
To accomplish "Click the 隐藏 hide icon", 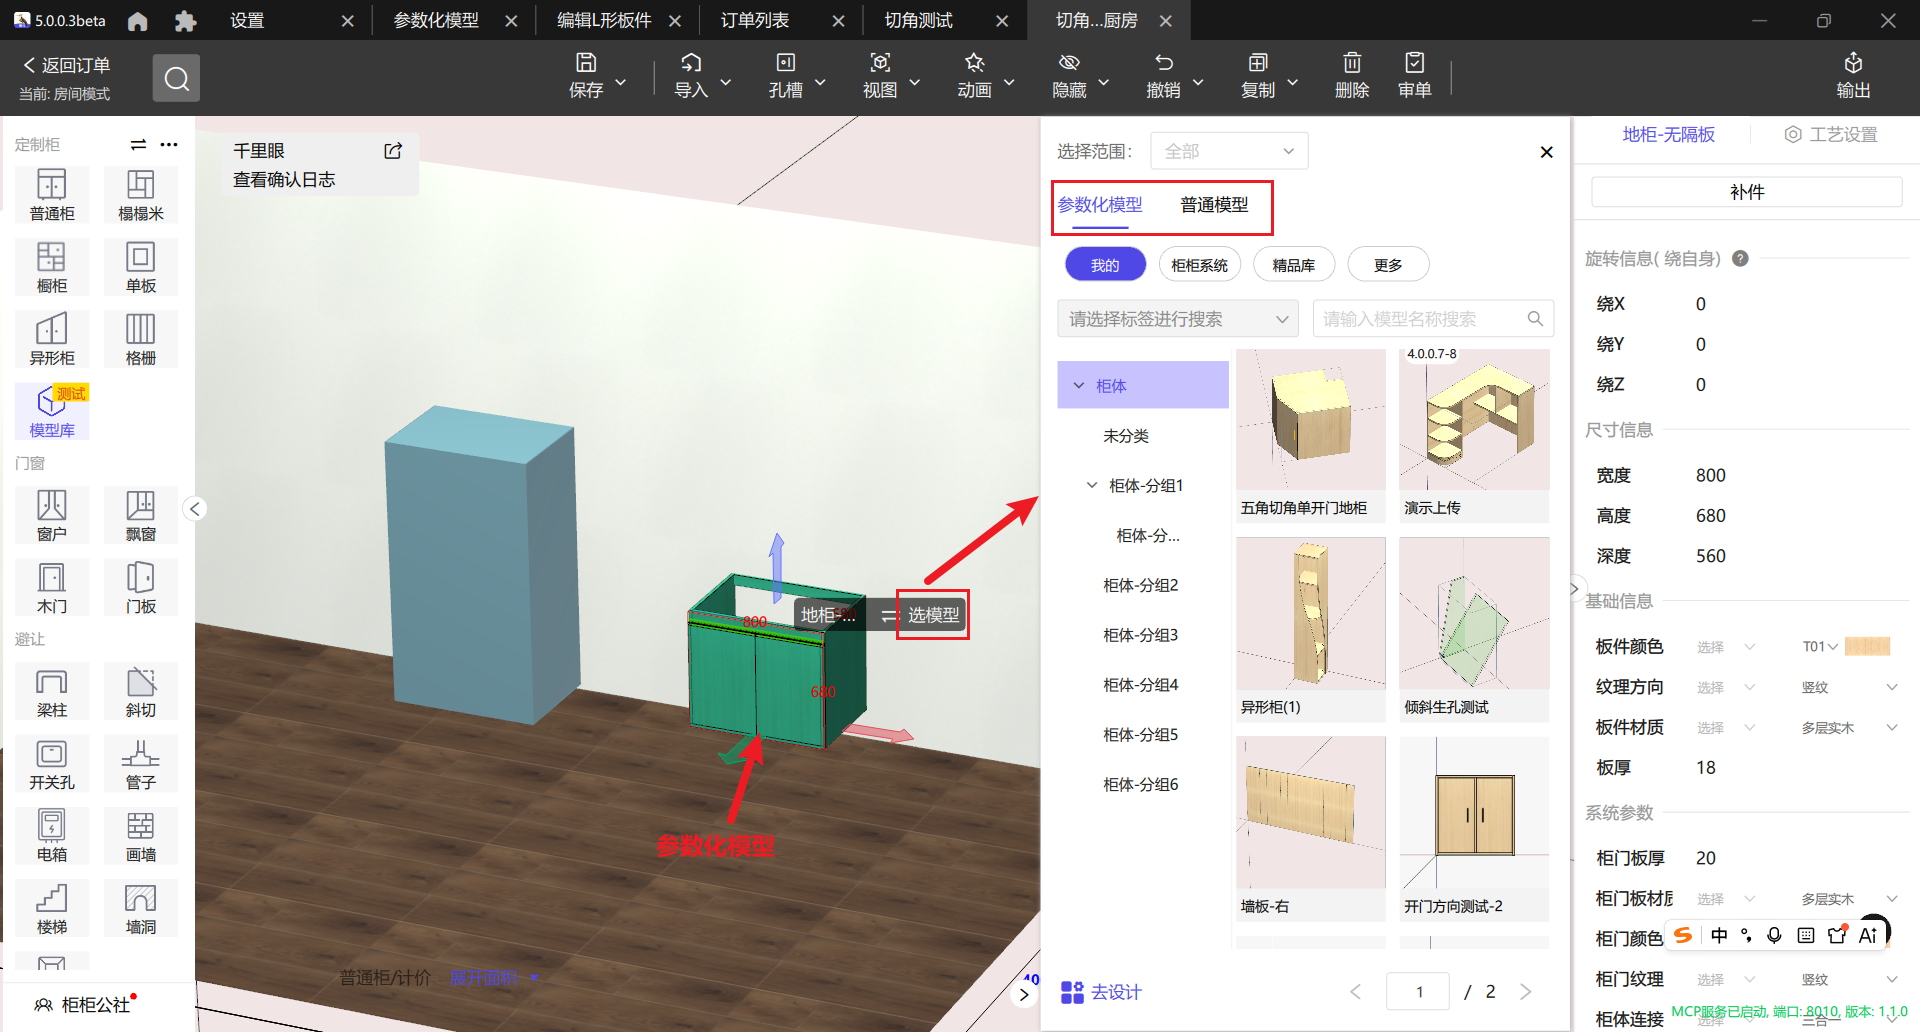I will (1069, 63).
